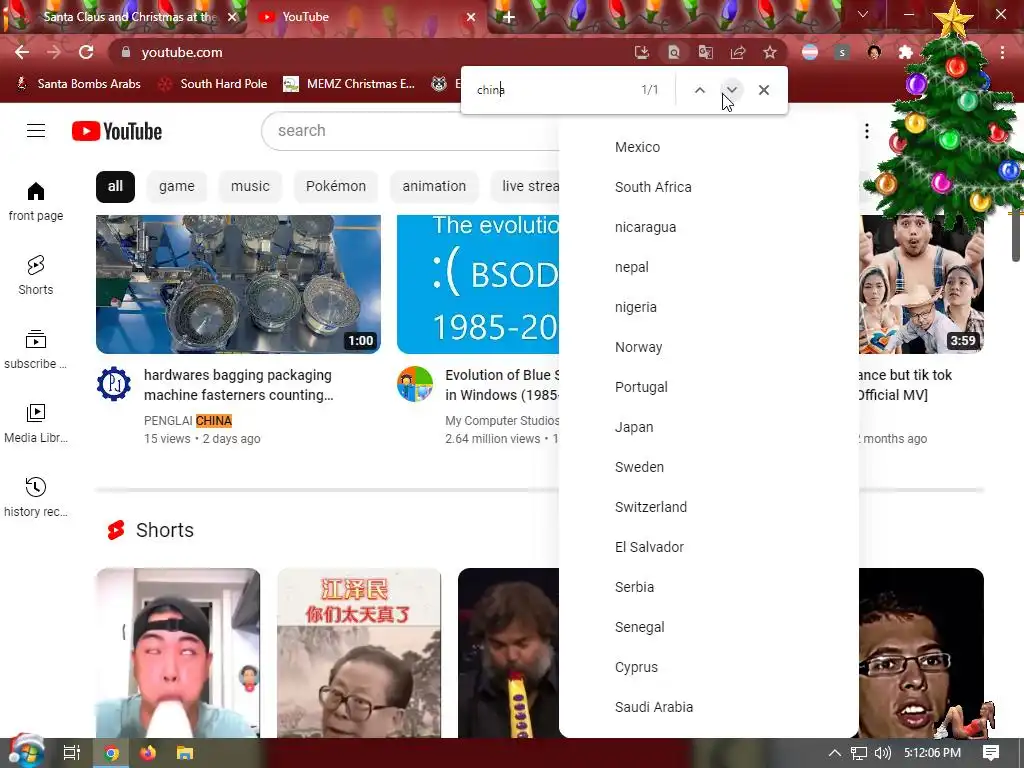Bookmark this page with star icon

point(770,52)
